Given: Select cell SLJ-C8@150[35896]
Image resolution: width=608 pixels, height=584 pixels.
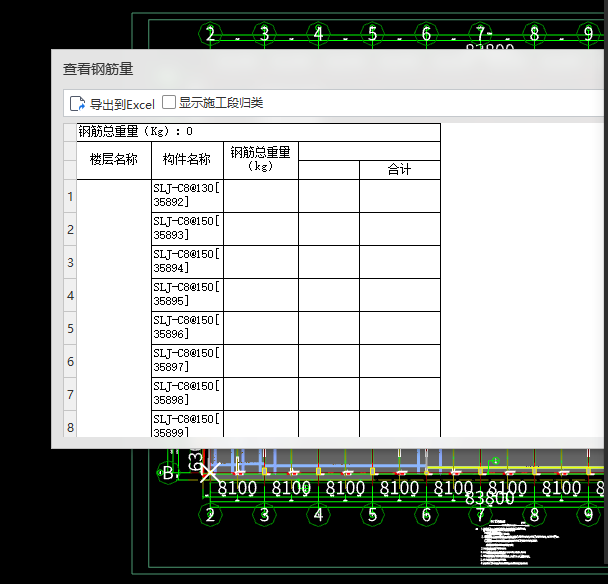Looking at the screenshot, I should click(x=187, y=327).
